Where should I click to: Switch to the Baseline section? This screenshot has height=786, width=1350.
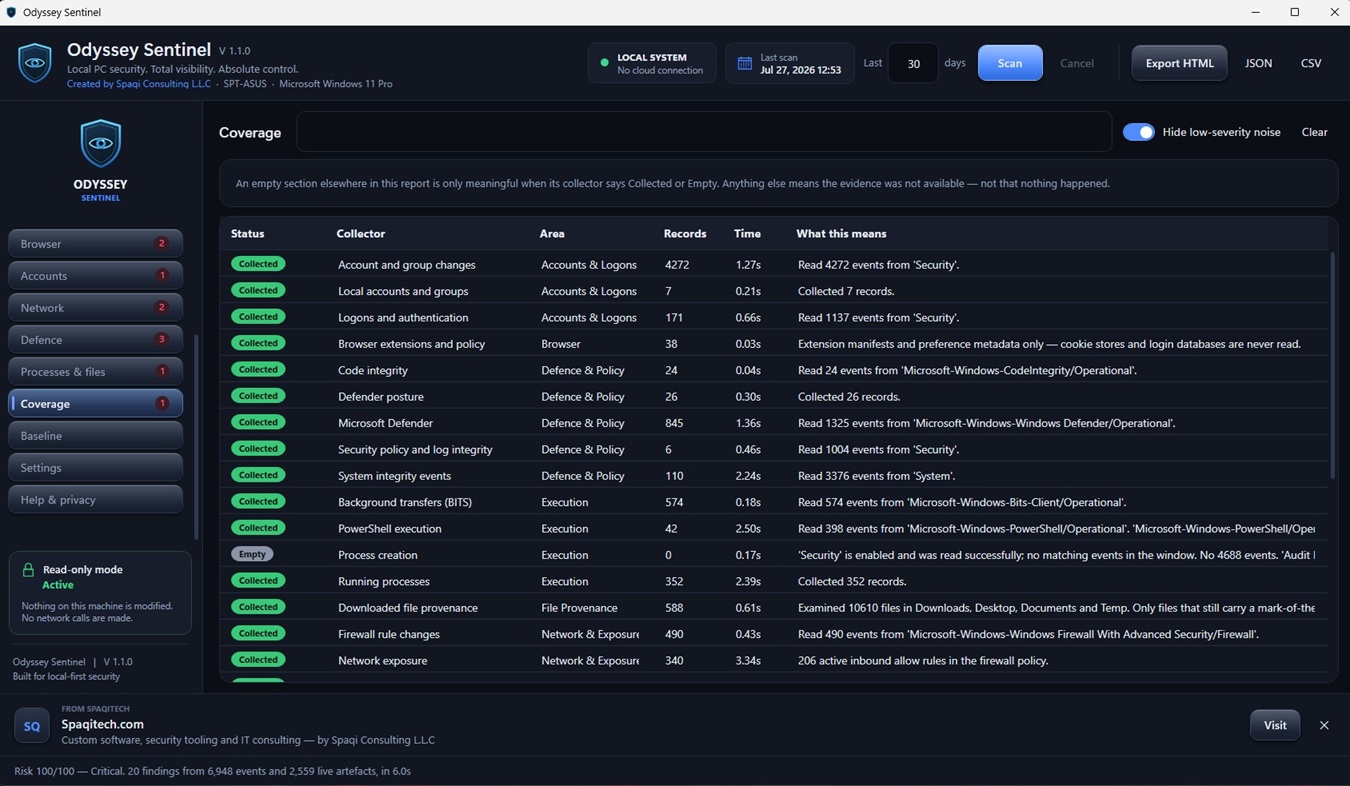(x=95, y=436)
